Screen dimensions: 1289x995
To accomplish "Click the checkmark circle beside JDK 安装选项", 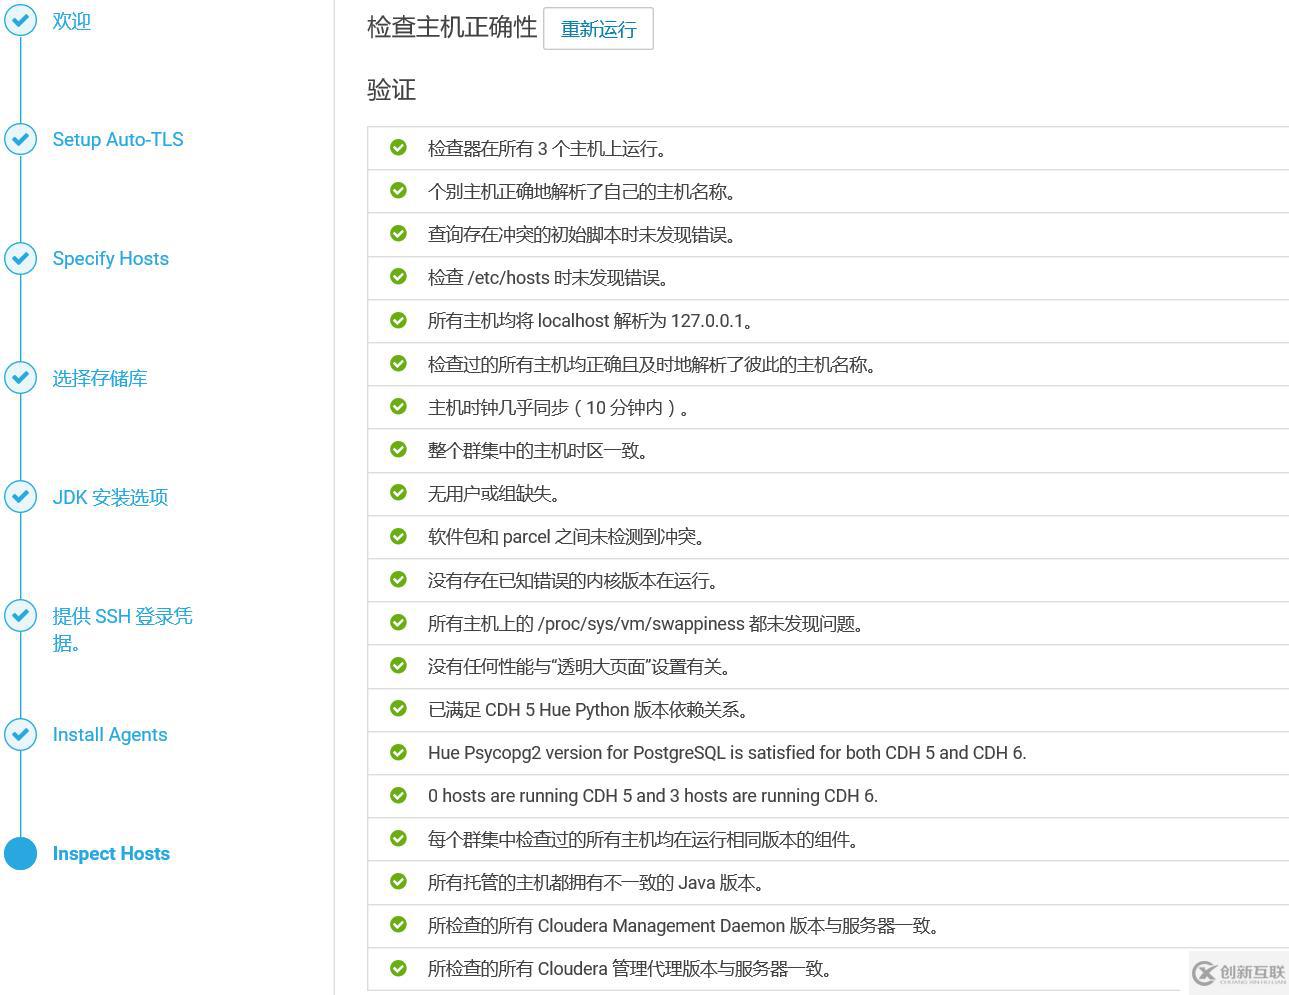I will tap(20, 496).
